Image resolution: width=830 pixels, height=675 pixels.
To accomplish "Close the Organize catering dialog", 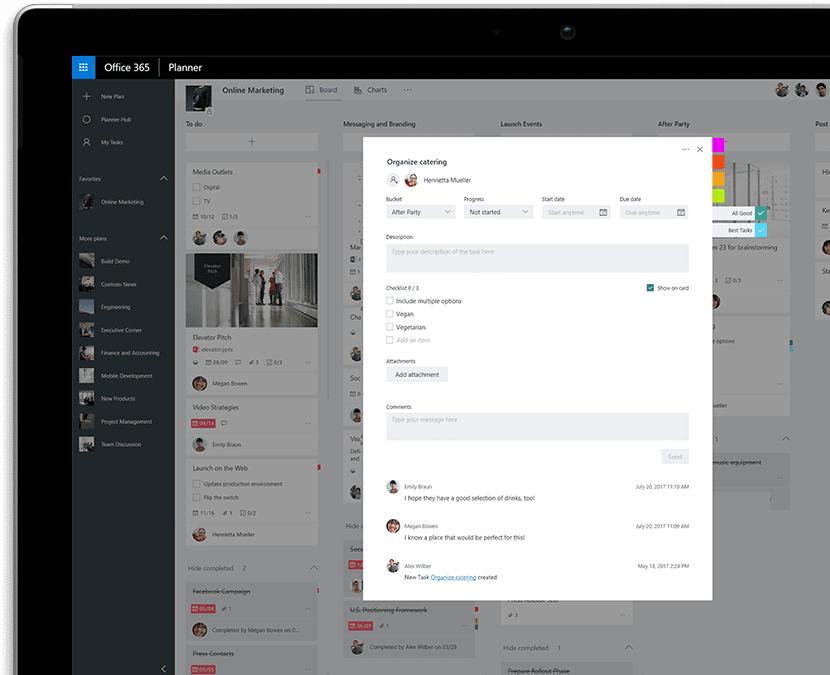I will point(700,149).
